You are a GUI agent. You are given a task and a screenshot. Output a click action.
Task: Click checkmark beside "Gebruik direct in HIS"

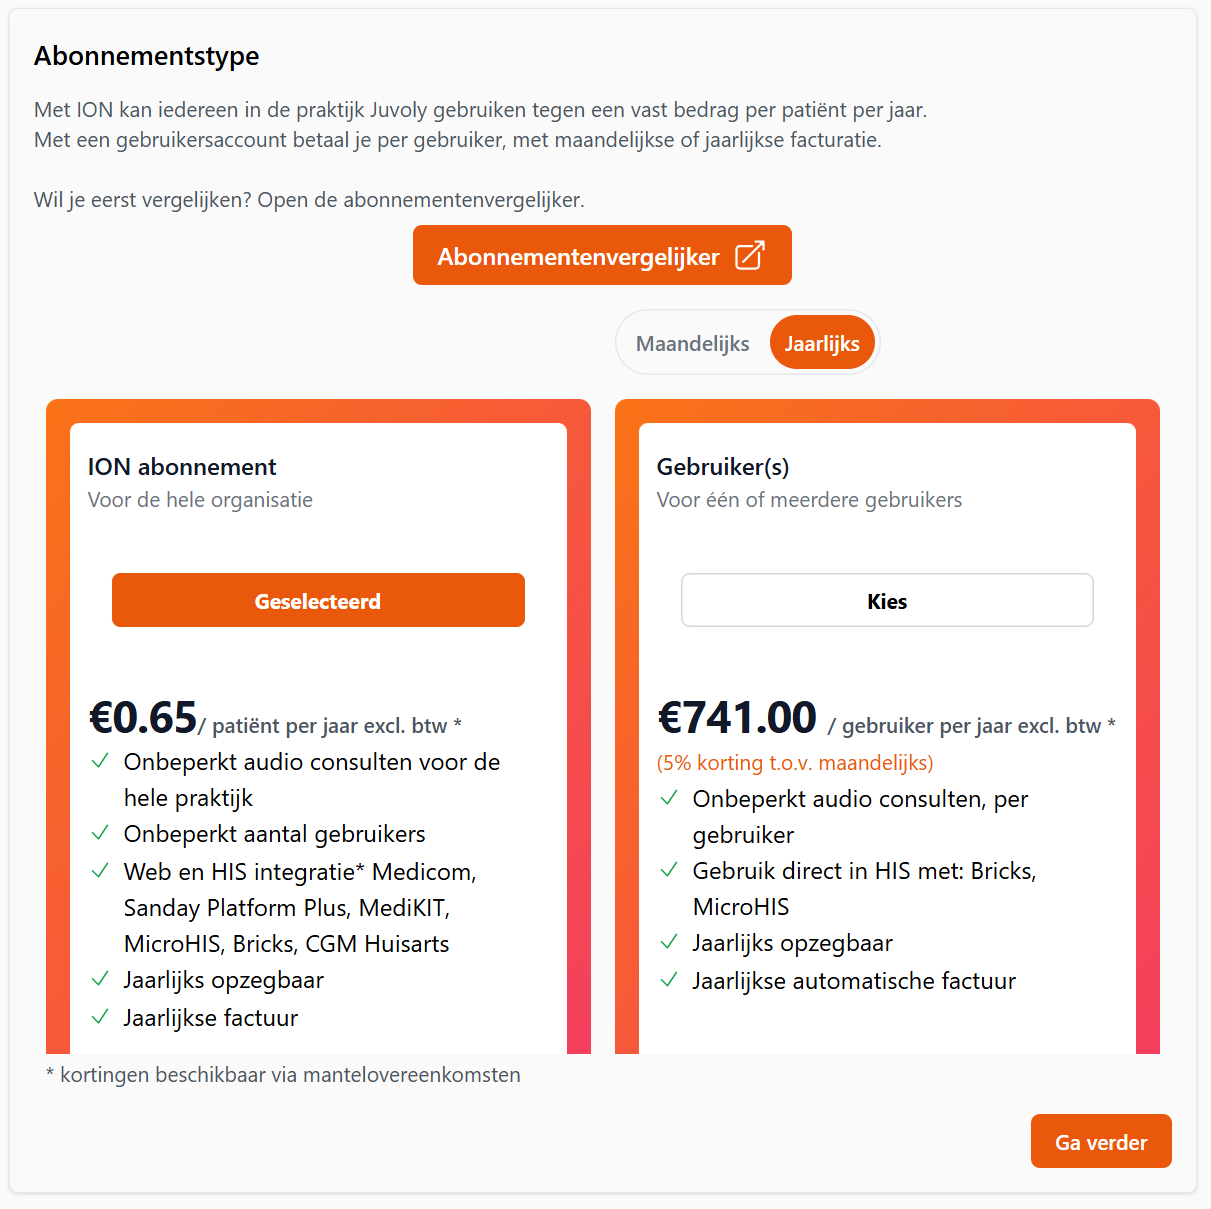669,870
